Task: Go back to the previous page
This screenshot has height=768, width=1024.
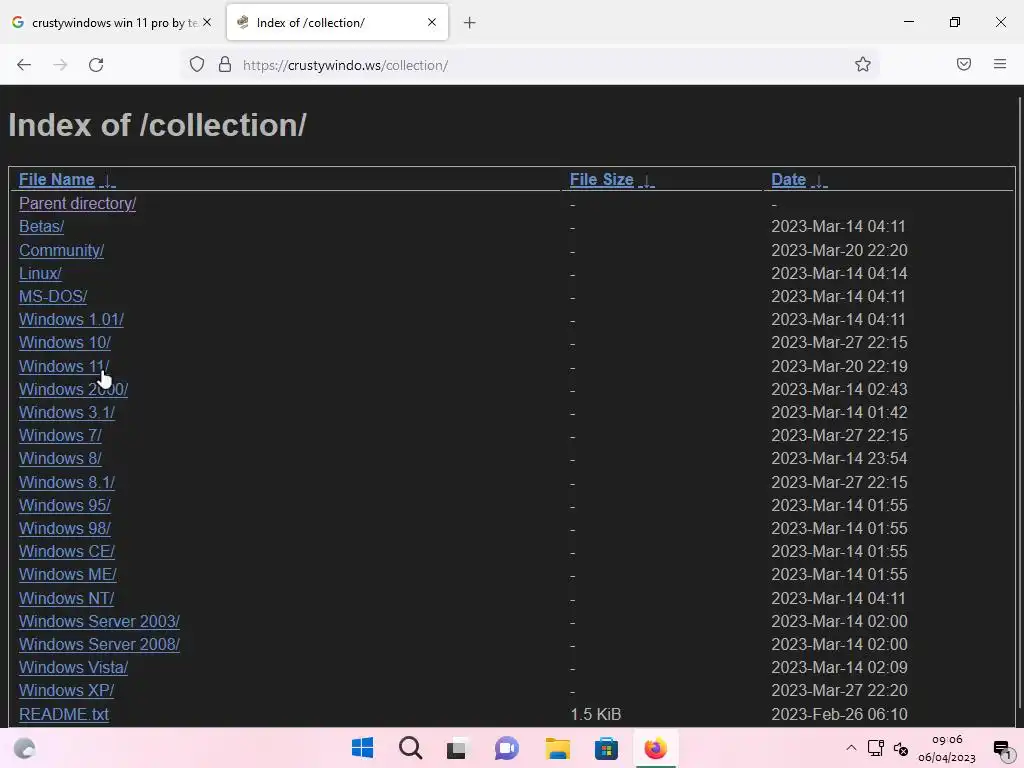Action: 24,65
